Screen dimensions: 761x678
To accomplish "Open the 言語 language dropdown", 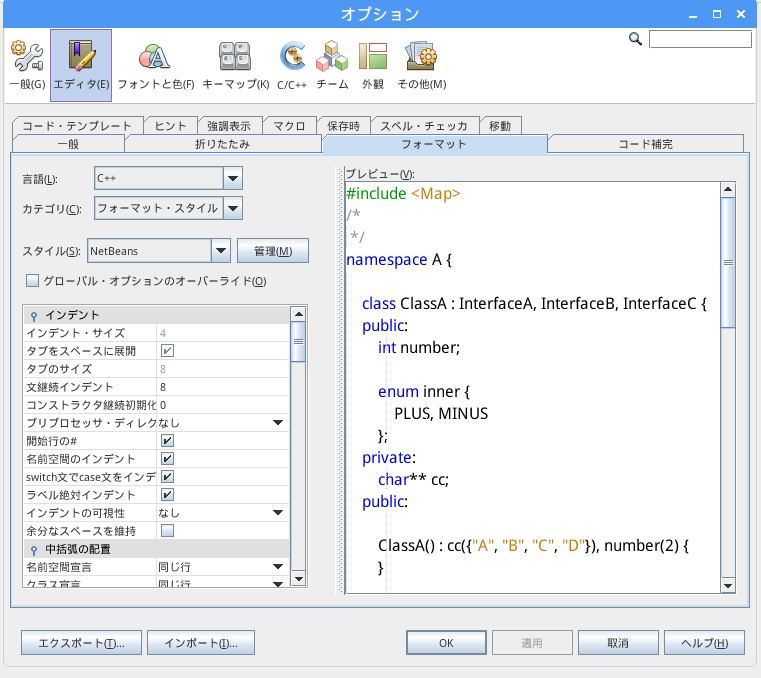I will 232,179.
